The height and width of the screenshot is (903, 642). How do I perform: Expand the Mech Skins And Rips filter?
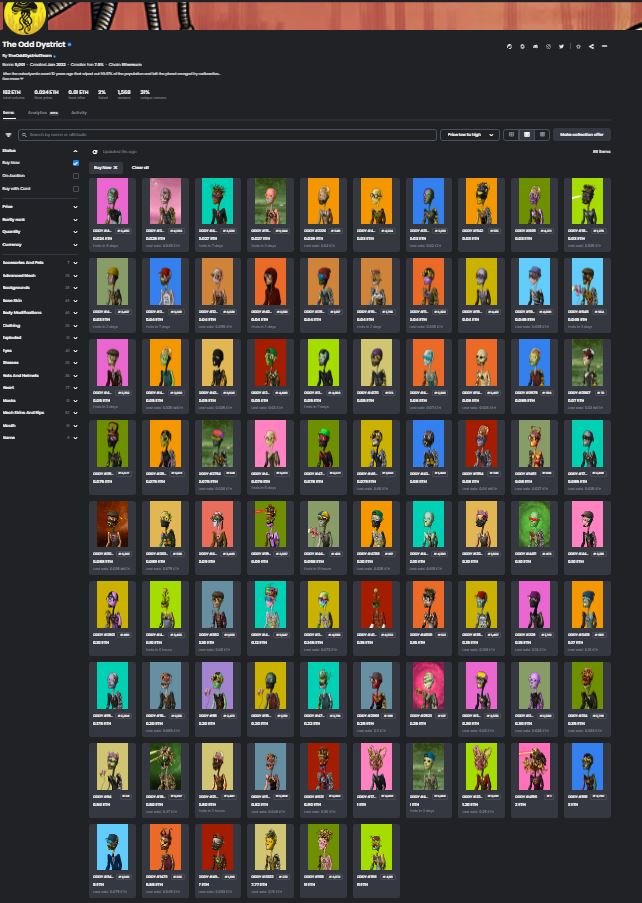click(x=40, y=413)
